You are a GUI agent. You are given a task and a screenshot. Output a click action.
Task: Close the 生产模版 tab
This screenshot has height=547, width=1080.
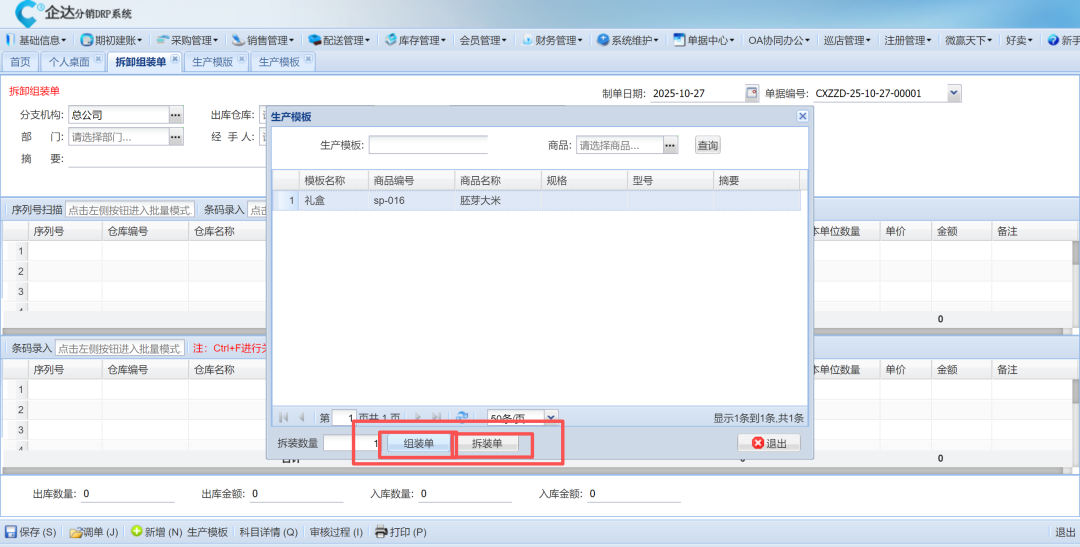click(242, 59)
